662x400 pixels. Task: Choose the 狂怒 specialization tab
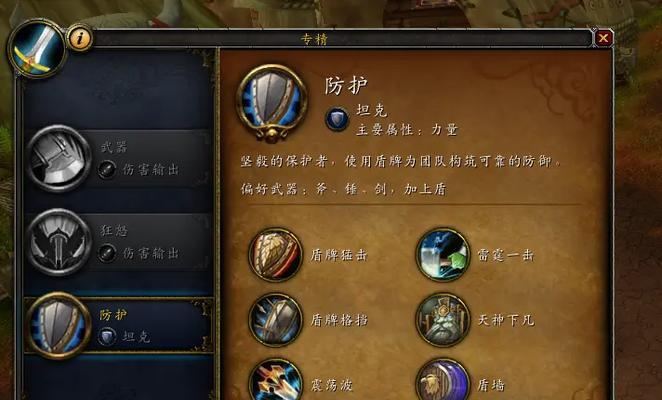(119, 242)
